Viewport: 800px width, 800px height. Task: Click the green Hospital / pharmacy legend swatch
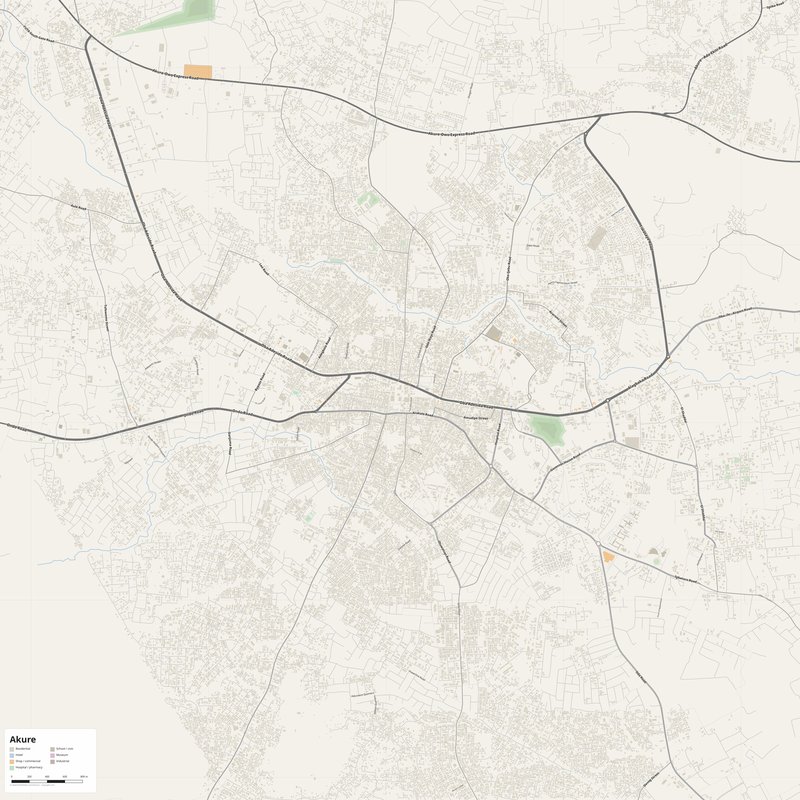tap(12, 768)
